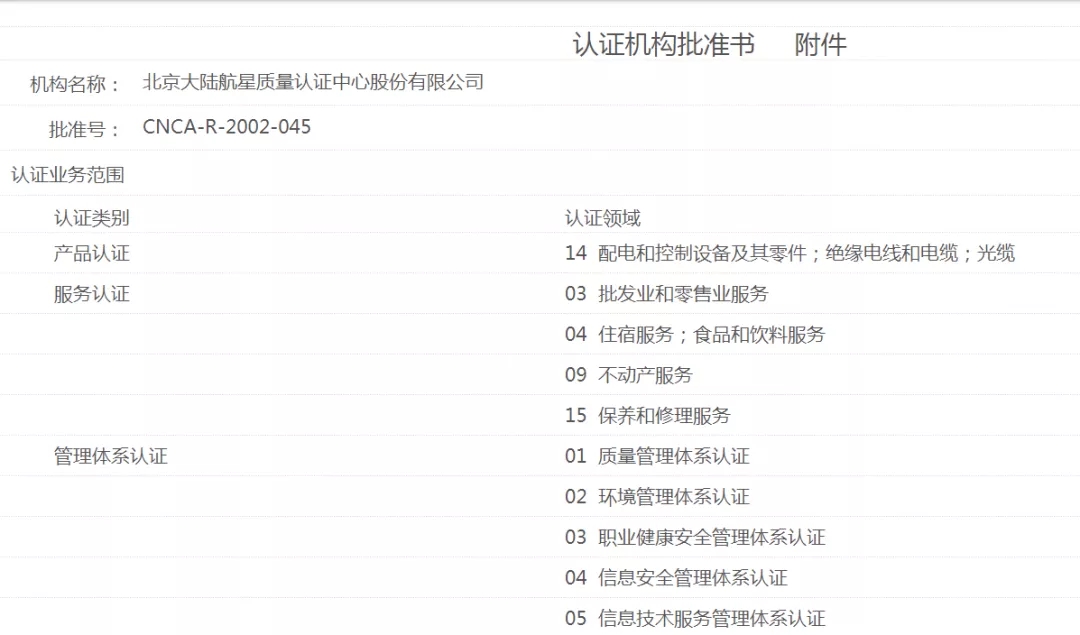Select organization name 北京大陆航星质量认证中心股份有限公司
This screenshot has width=1080, height=635.
[313, 82]
